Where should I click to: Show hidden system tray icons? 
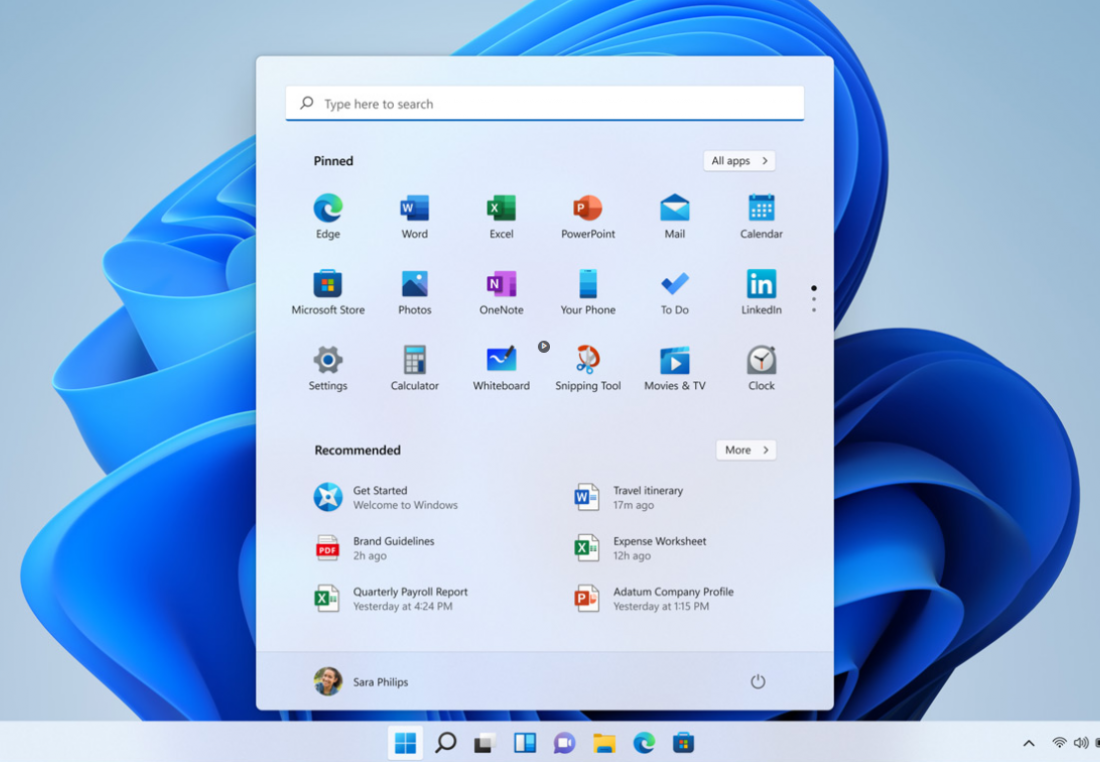coord(1028,742)
